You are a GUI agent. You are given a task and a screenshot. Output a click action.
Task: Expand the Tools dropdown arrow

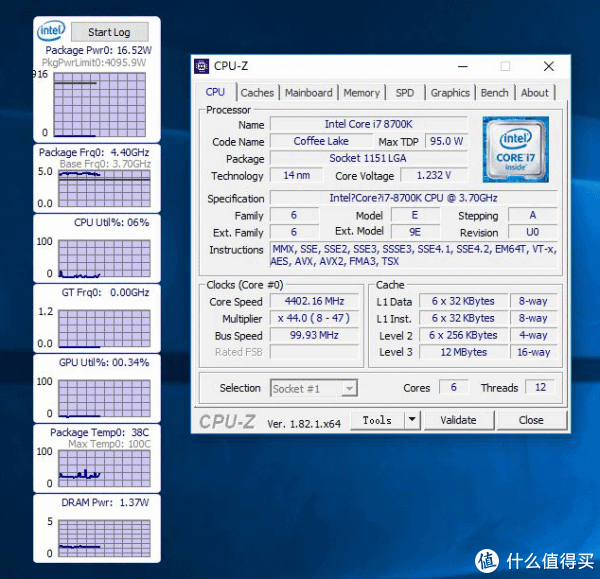click(x=412, y=420)
